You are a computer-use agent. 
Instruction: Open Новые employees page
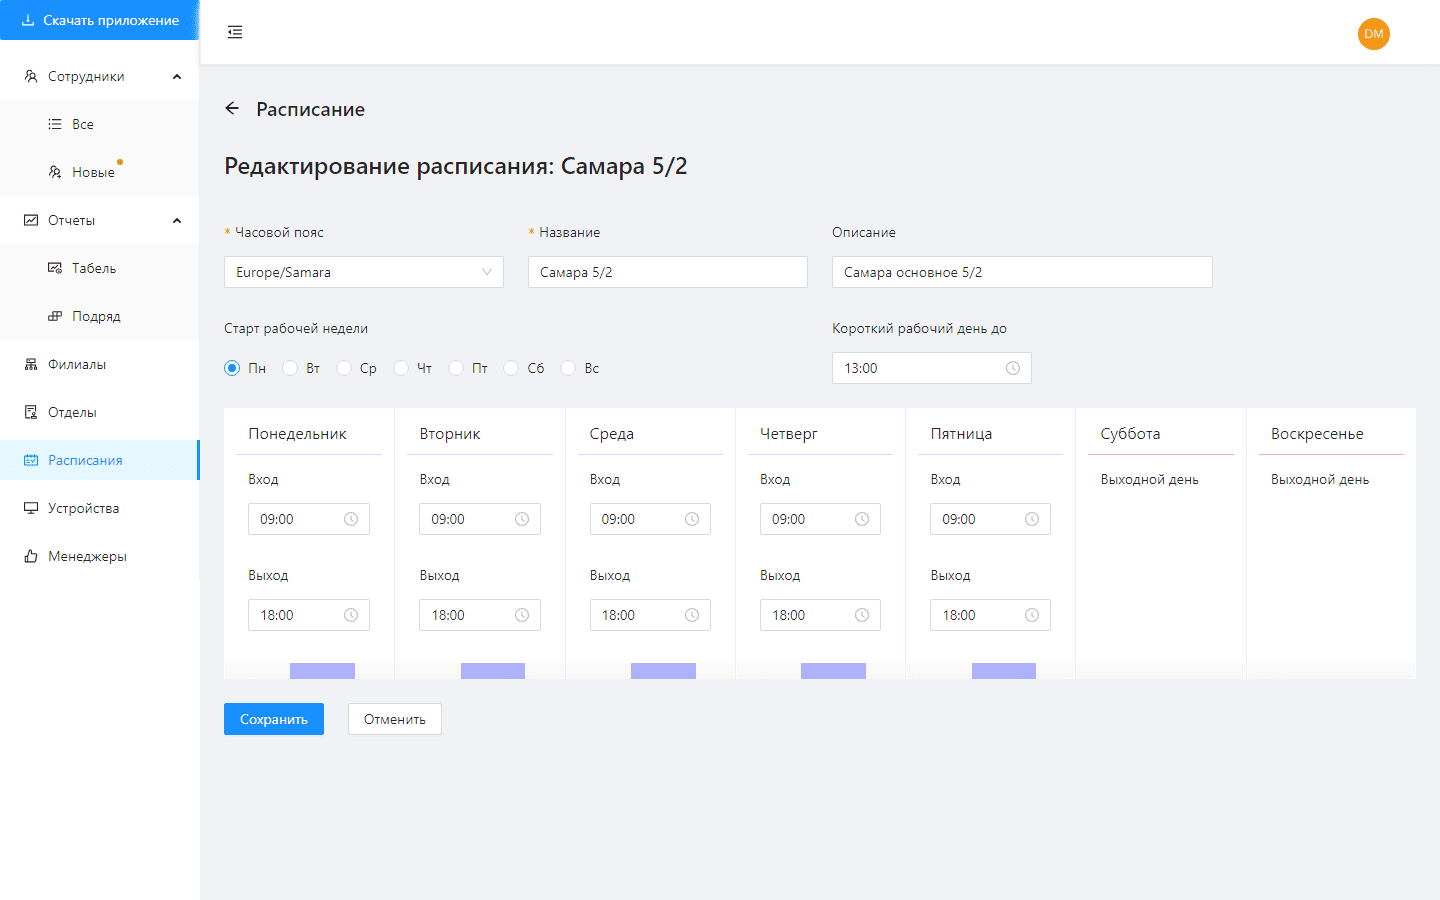click(x=100, y=172)
